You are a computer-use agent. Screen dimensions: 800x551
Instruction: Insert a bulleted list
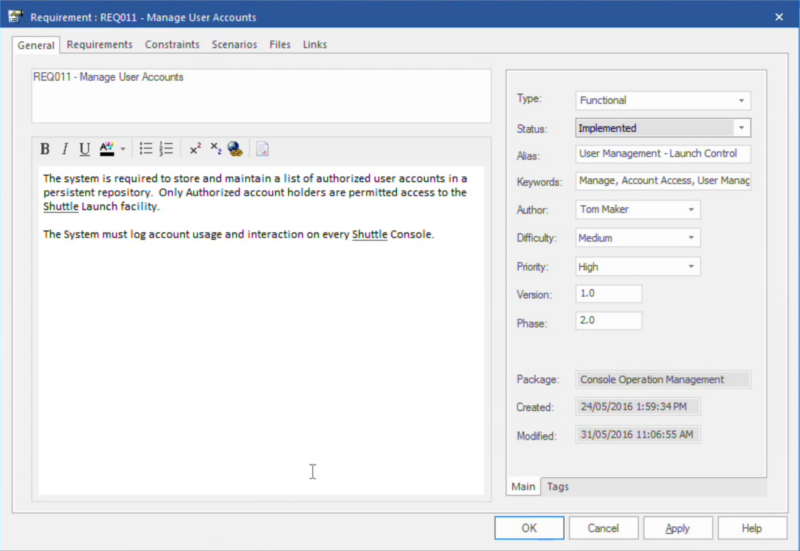(146, 149)
